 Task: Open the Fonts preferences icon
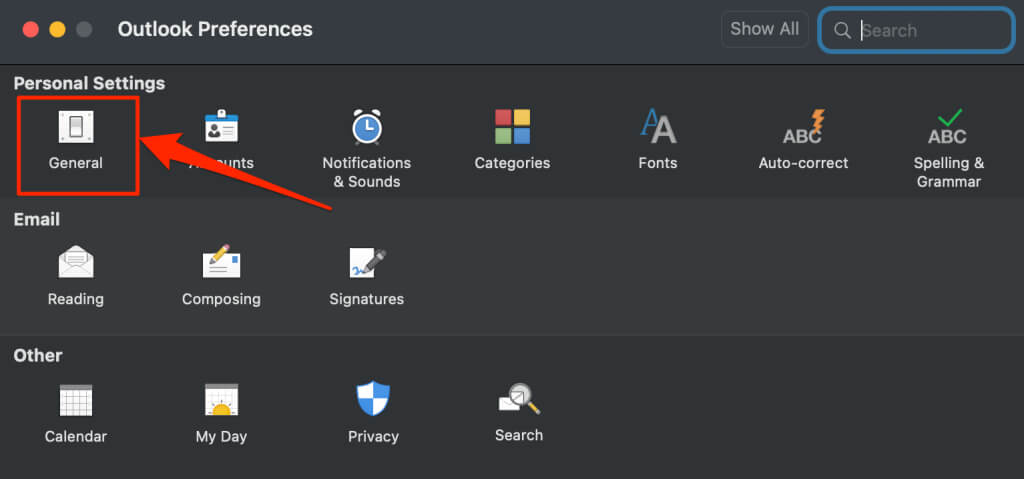click(x=657, y=128)
